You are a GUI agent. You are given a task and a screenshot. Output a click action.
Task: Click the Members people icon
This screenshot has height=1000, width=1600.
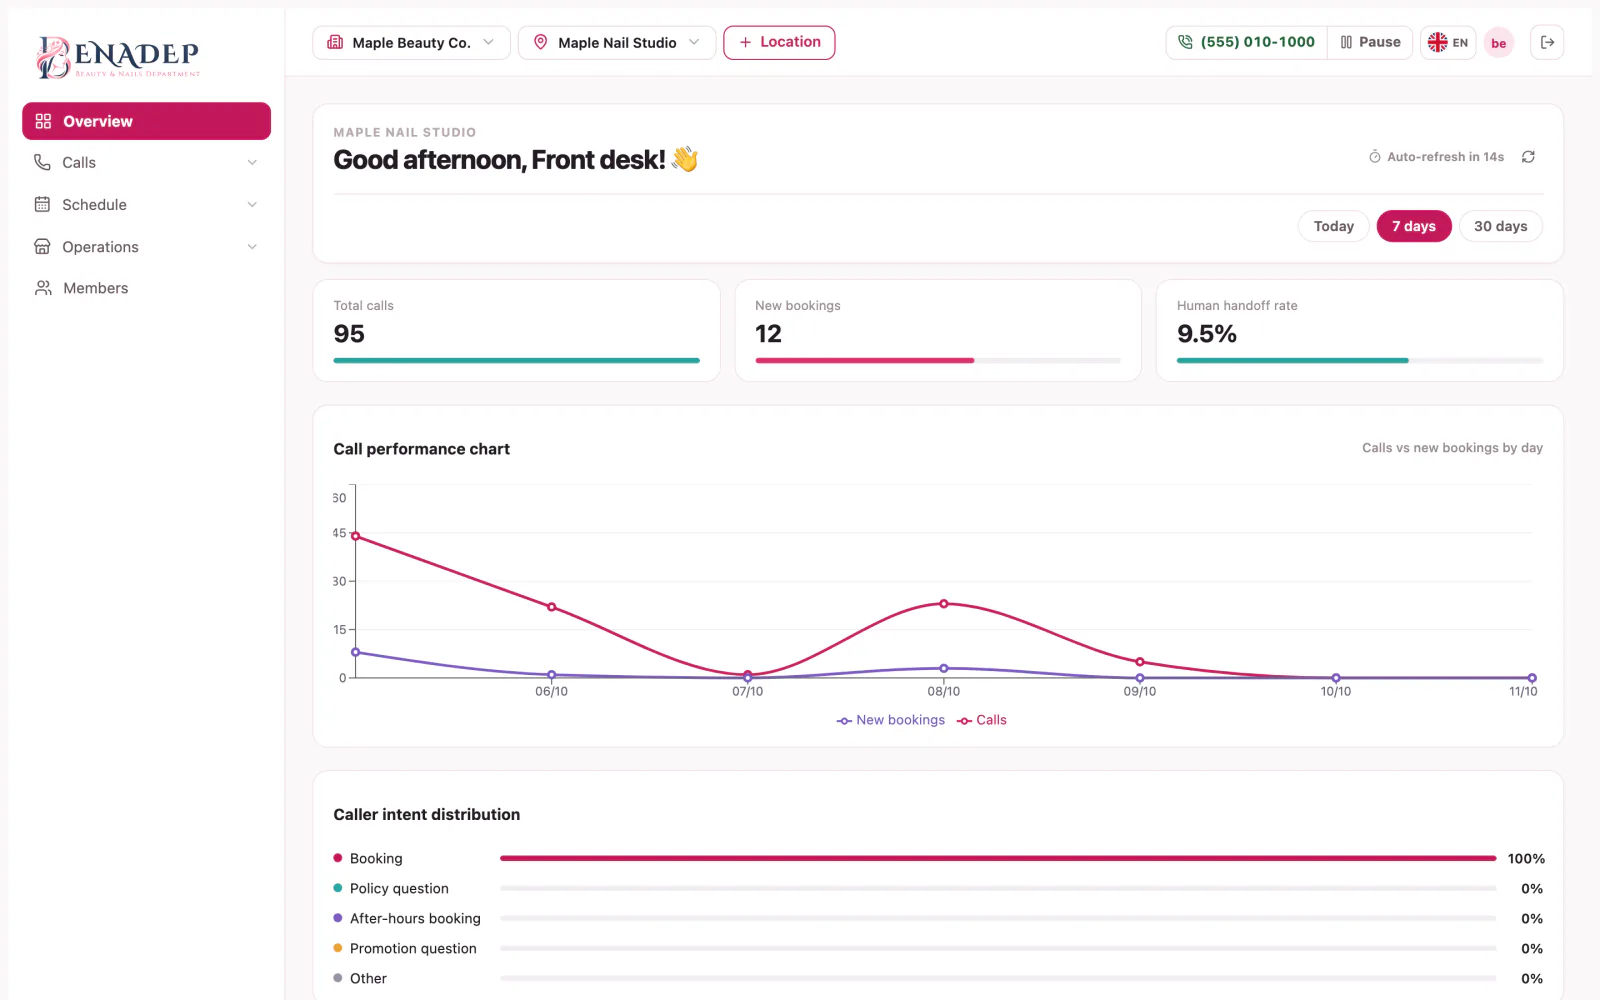(x=43, y=288)
